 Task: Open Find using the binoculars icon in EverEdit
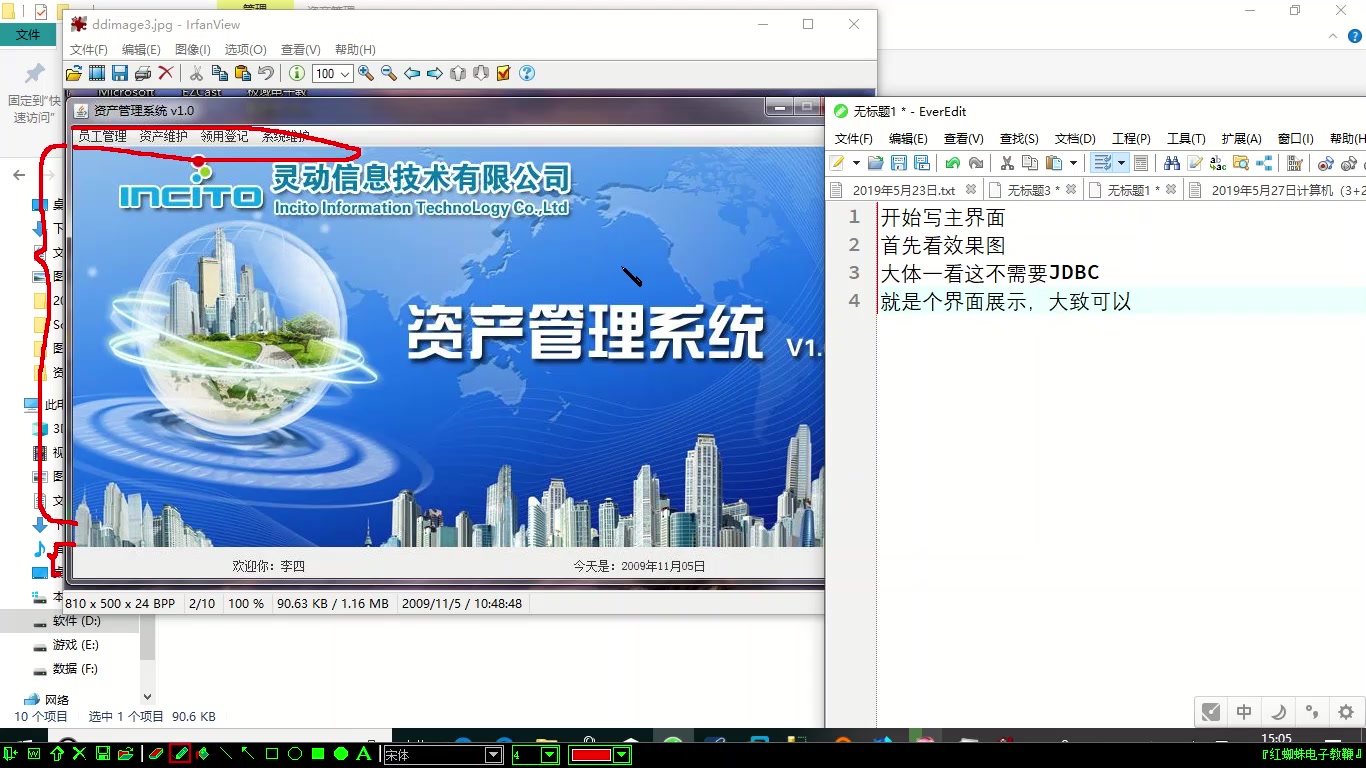coord(1172,162)
